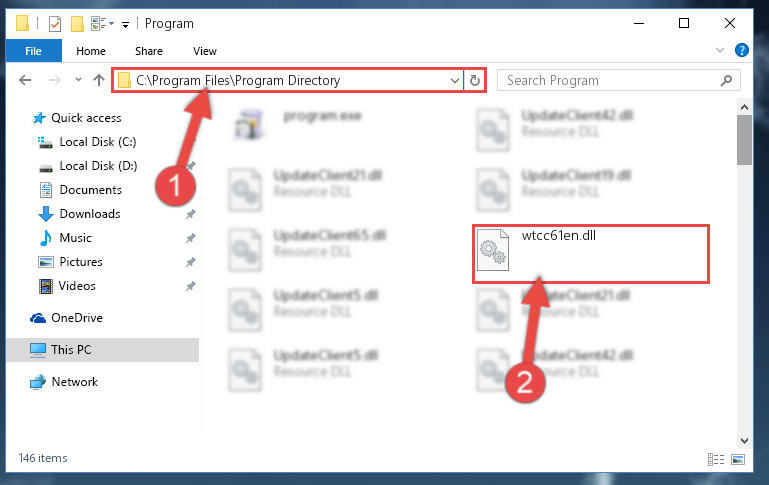Expand address bar history dropdown
The width and height of the screenshot is (769, 485).
click(455, 80)
